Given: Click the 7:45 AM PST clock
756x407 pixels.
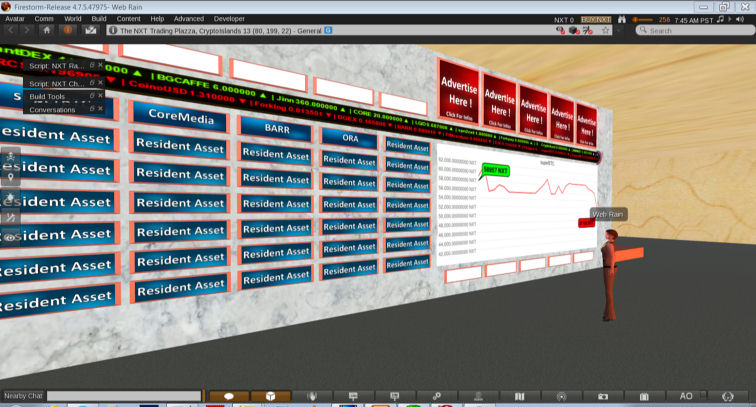Looking at the screenshot, I should tap(693, 20).
